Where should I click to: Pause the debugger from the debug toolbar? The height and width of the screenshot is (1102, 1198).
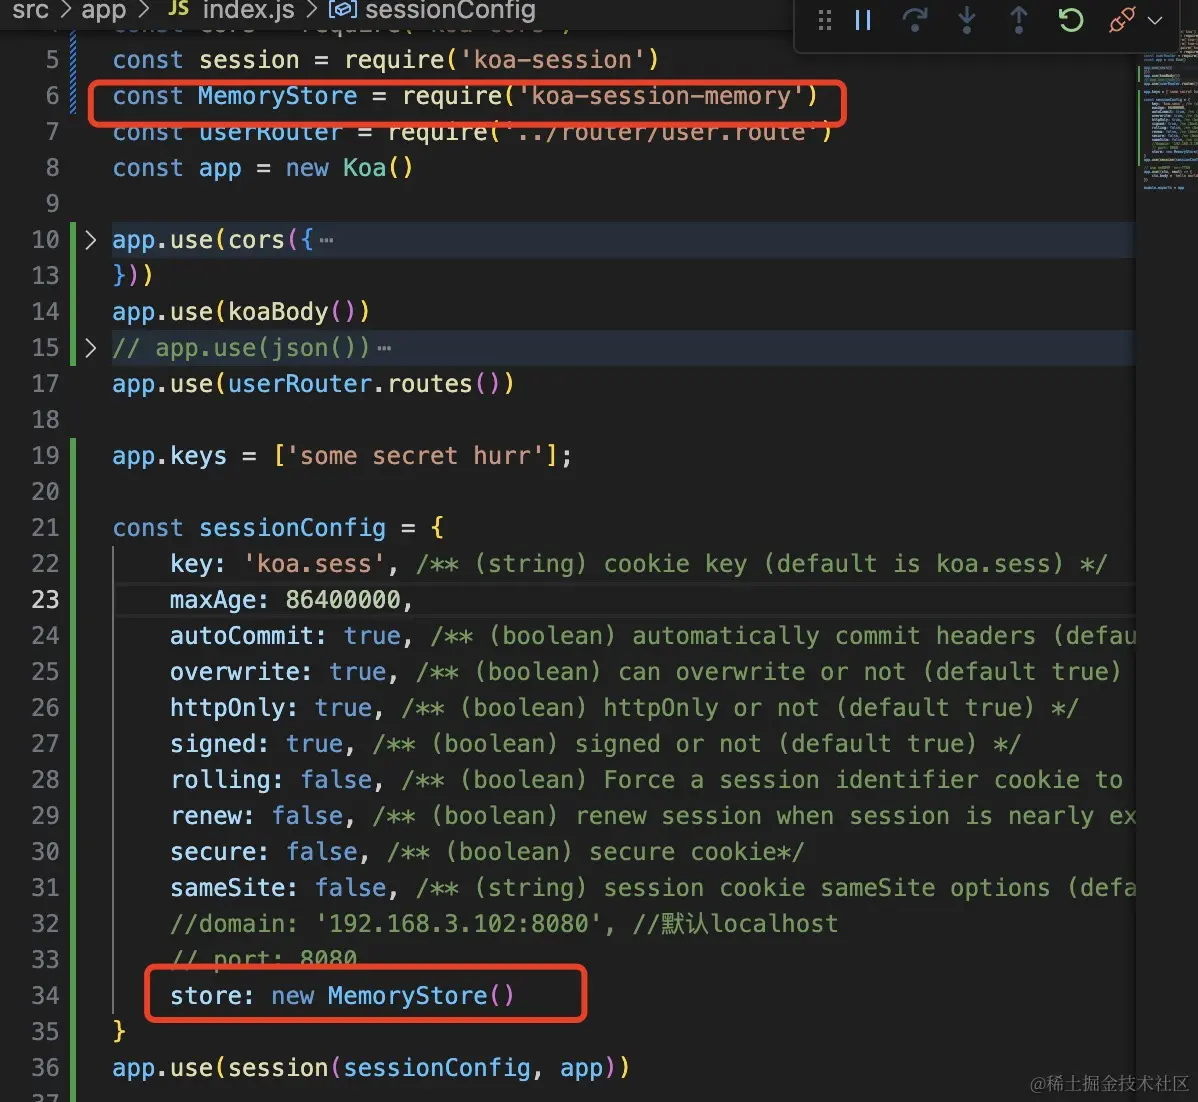(863, 20)
